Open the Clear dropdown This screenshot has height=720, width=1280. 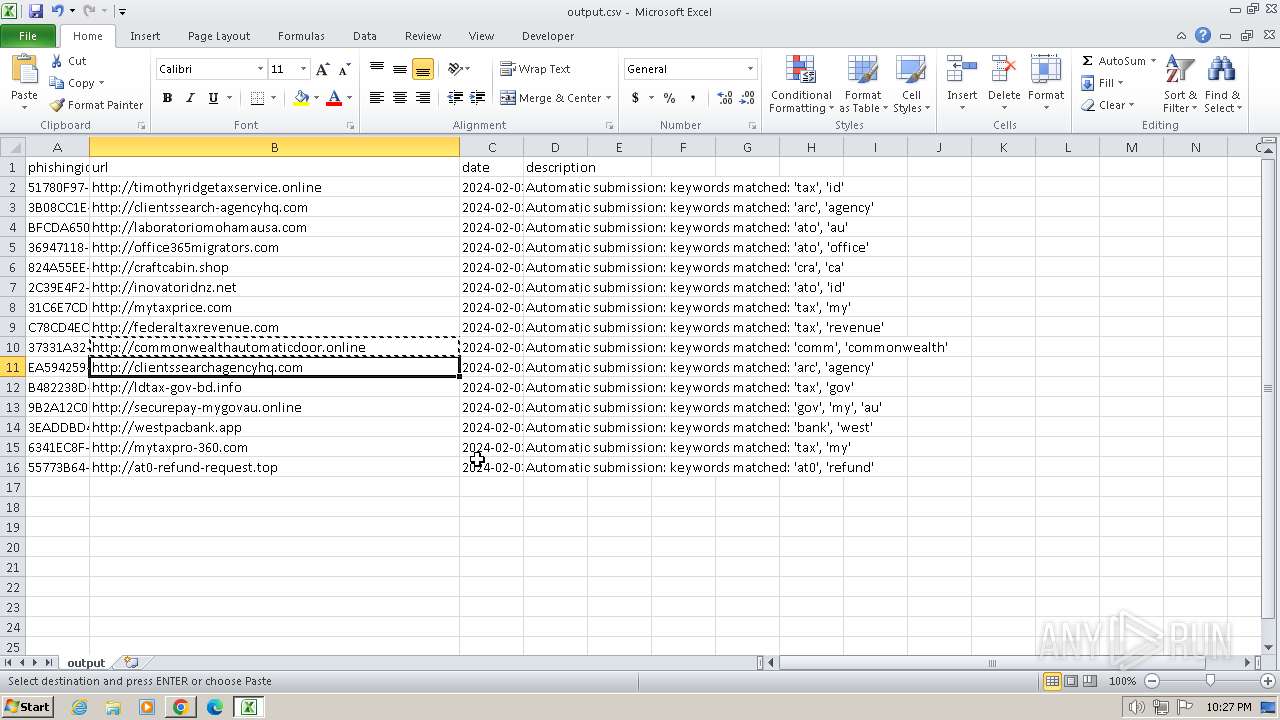[x=1107, y=105]
